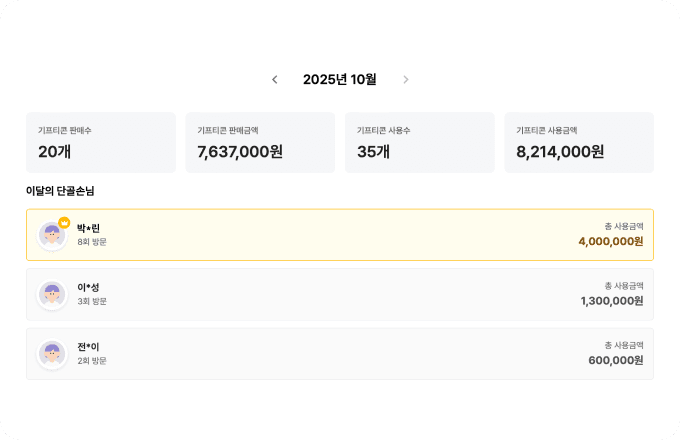Screen dimensions: 680x440
Task: Click 이*성 customer avatar
Action: tap(52, 294)
